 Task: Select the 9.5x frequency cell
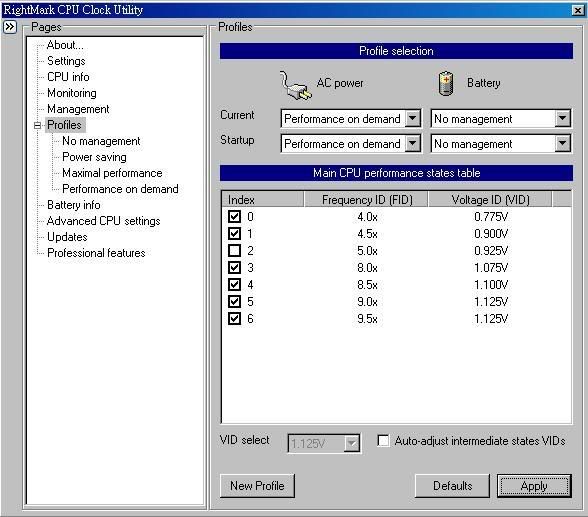pyautogui.click(x=367, y=319)
